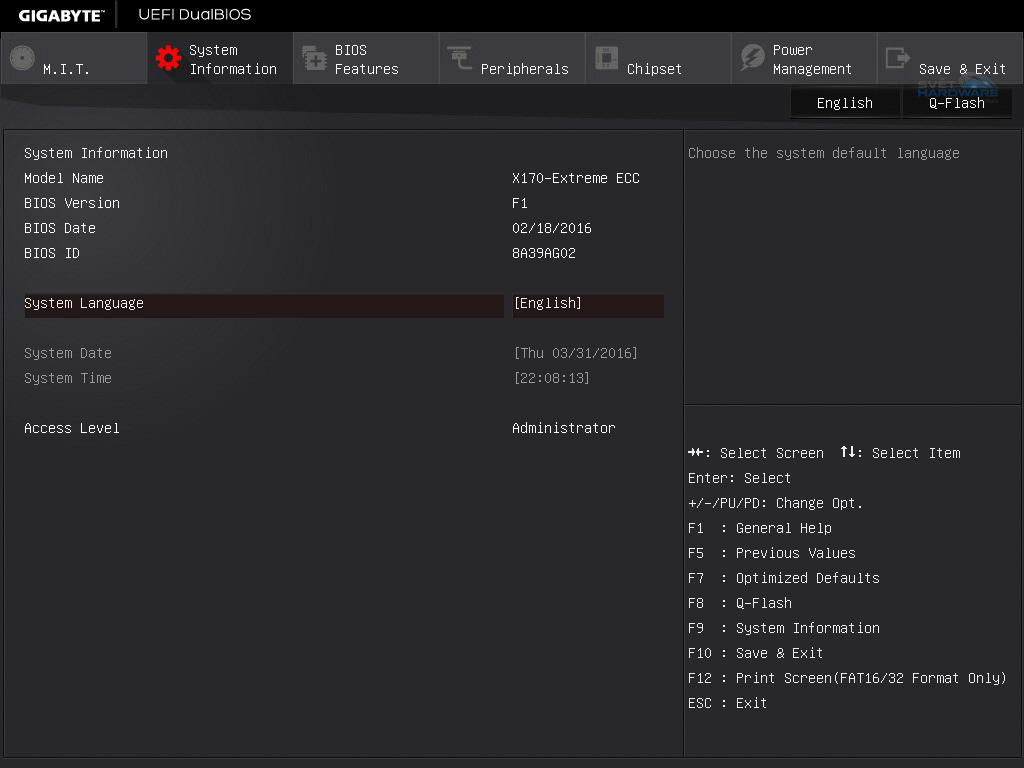Click the Access Level row

(x=72, y=429)
